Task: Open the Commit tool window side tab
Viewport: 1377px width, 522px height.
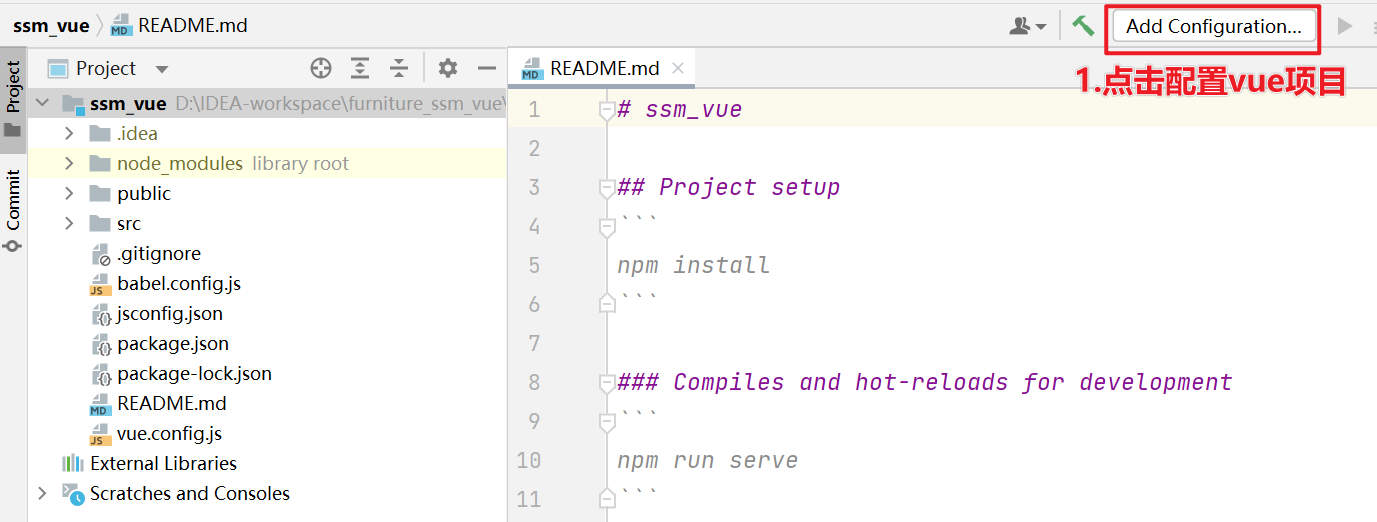Action: (x=13, y=210)
